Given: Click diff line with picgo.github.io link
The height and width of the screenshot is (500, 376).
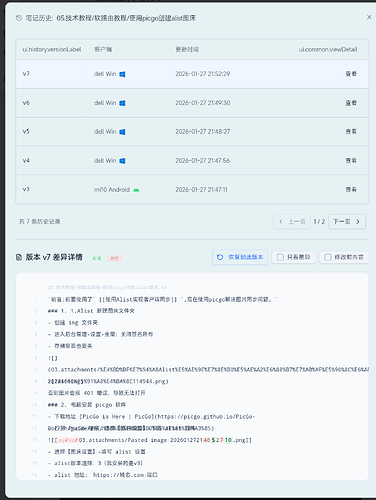Looking at the screenshot, I should 152,416.
